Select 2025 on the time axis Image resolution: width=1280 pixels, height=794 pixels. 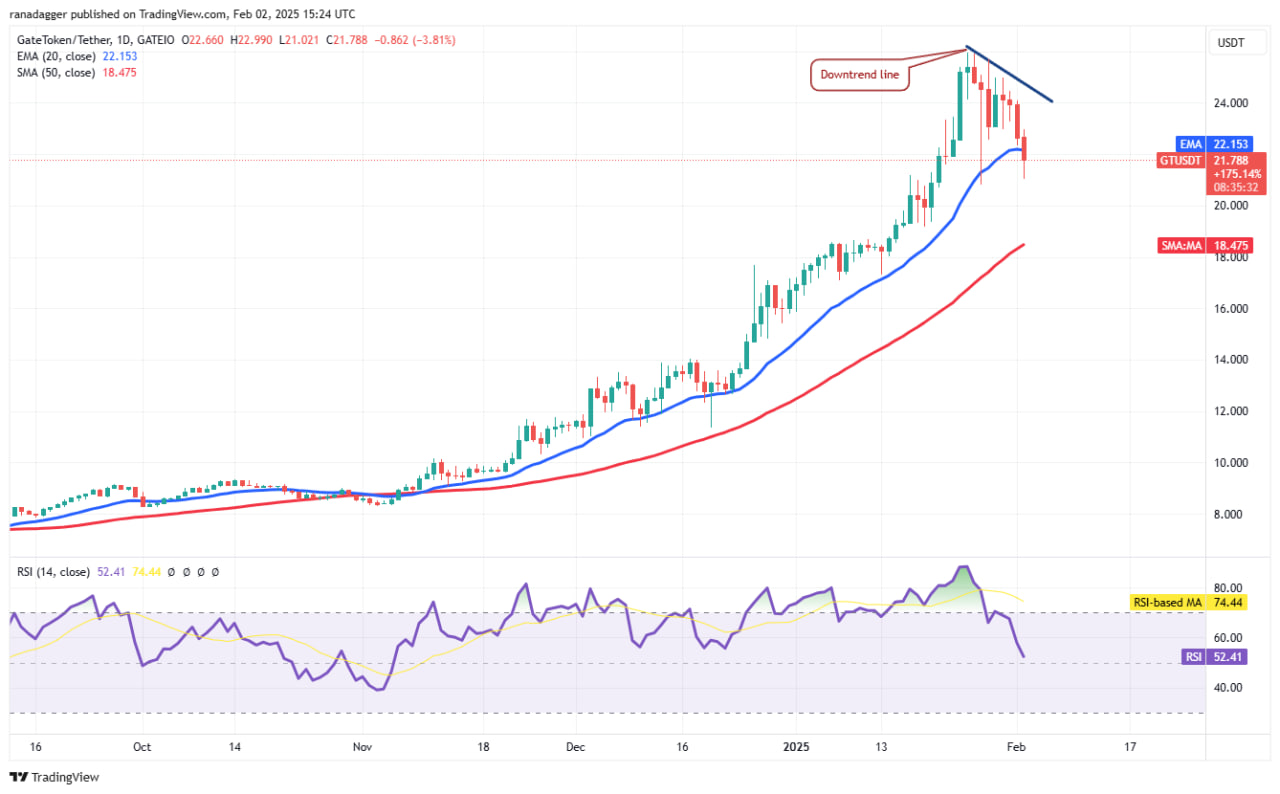[x=795, y=746]
